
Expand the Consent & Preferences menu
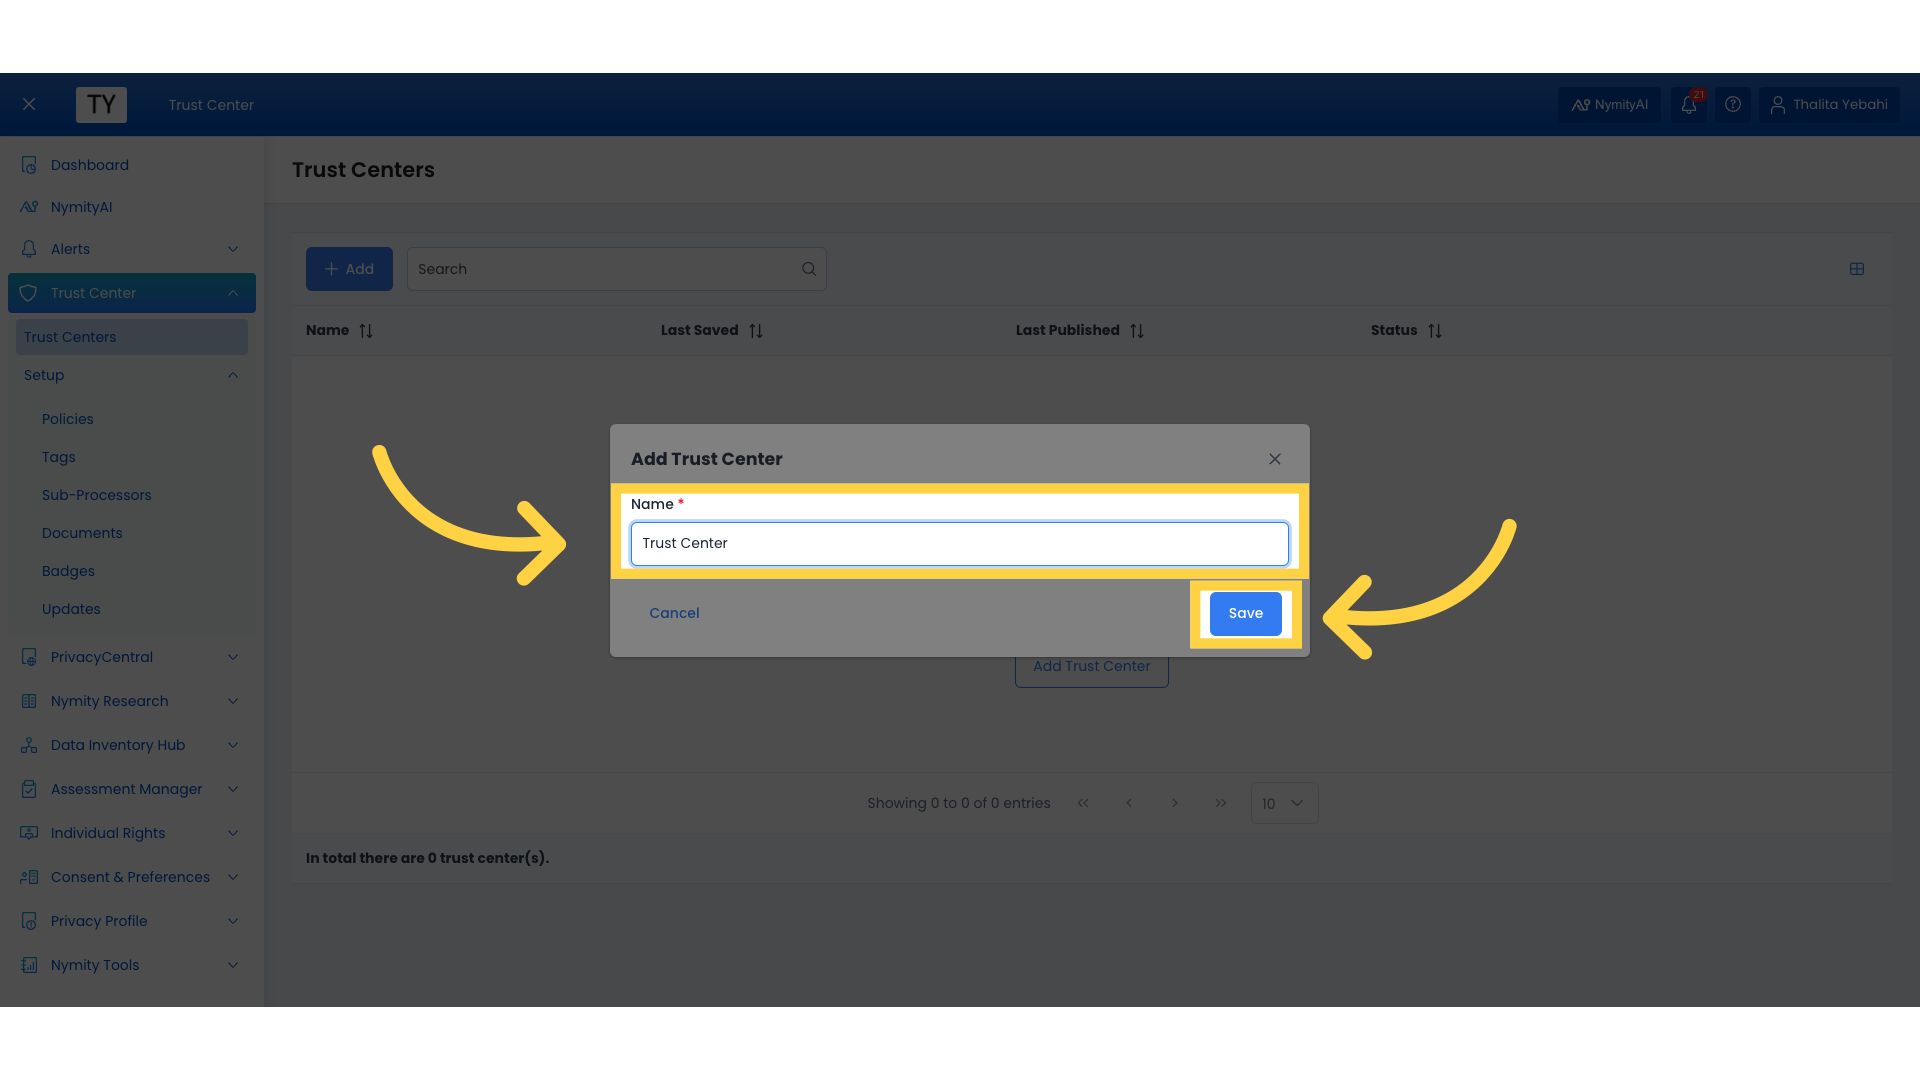pyautogui.click(x=232, y=877)
